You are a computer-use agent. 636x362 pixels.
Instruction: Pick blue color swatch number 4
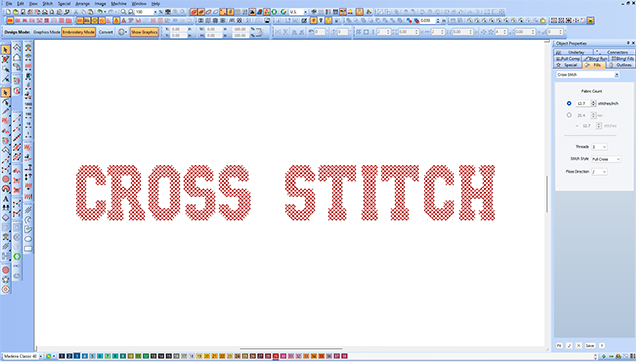pyautogui.click(x=85, y=356)
